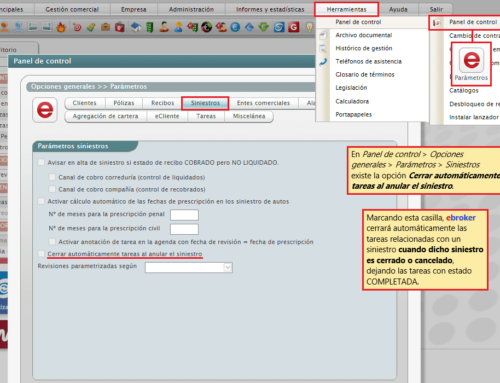Check Avisar en alta de siniestro option

coord(41,162)
